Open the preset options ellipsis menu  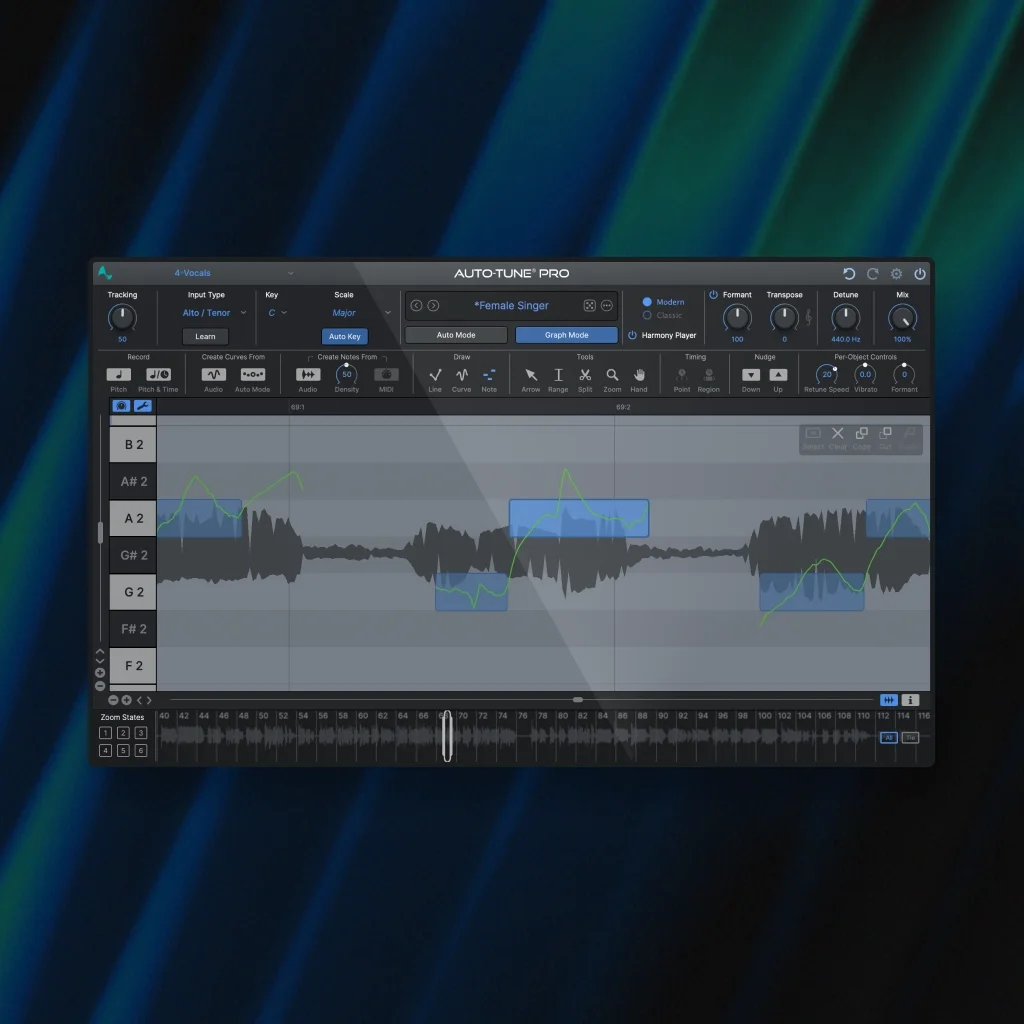click(x=607, y=306)
